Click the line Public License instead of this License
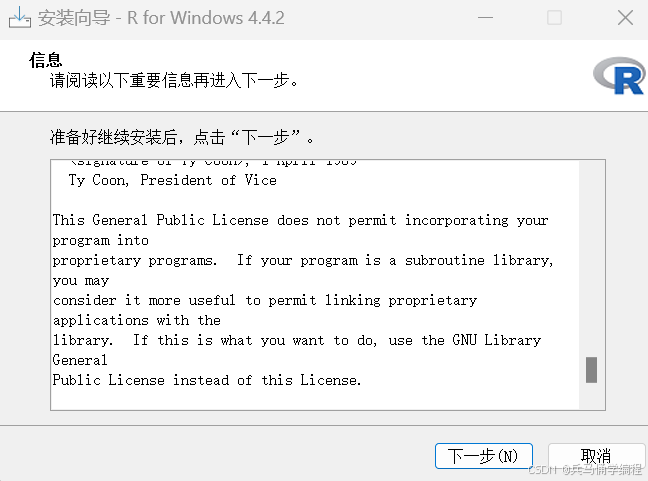 (x=207, y=380)
